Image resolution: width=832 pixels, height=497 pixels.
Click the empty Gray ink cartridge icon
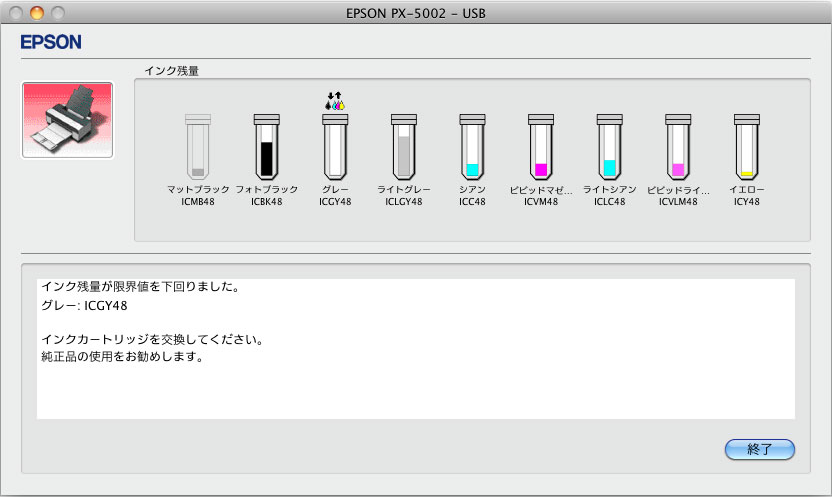(335, 147)
